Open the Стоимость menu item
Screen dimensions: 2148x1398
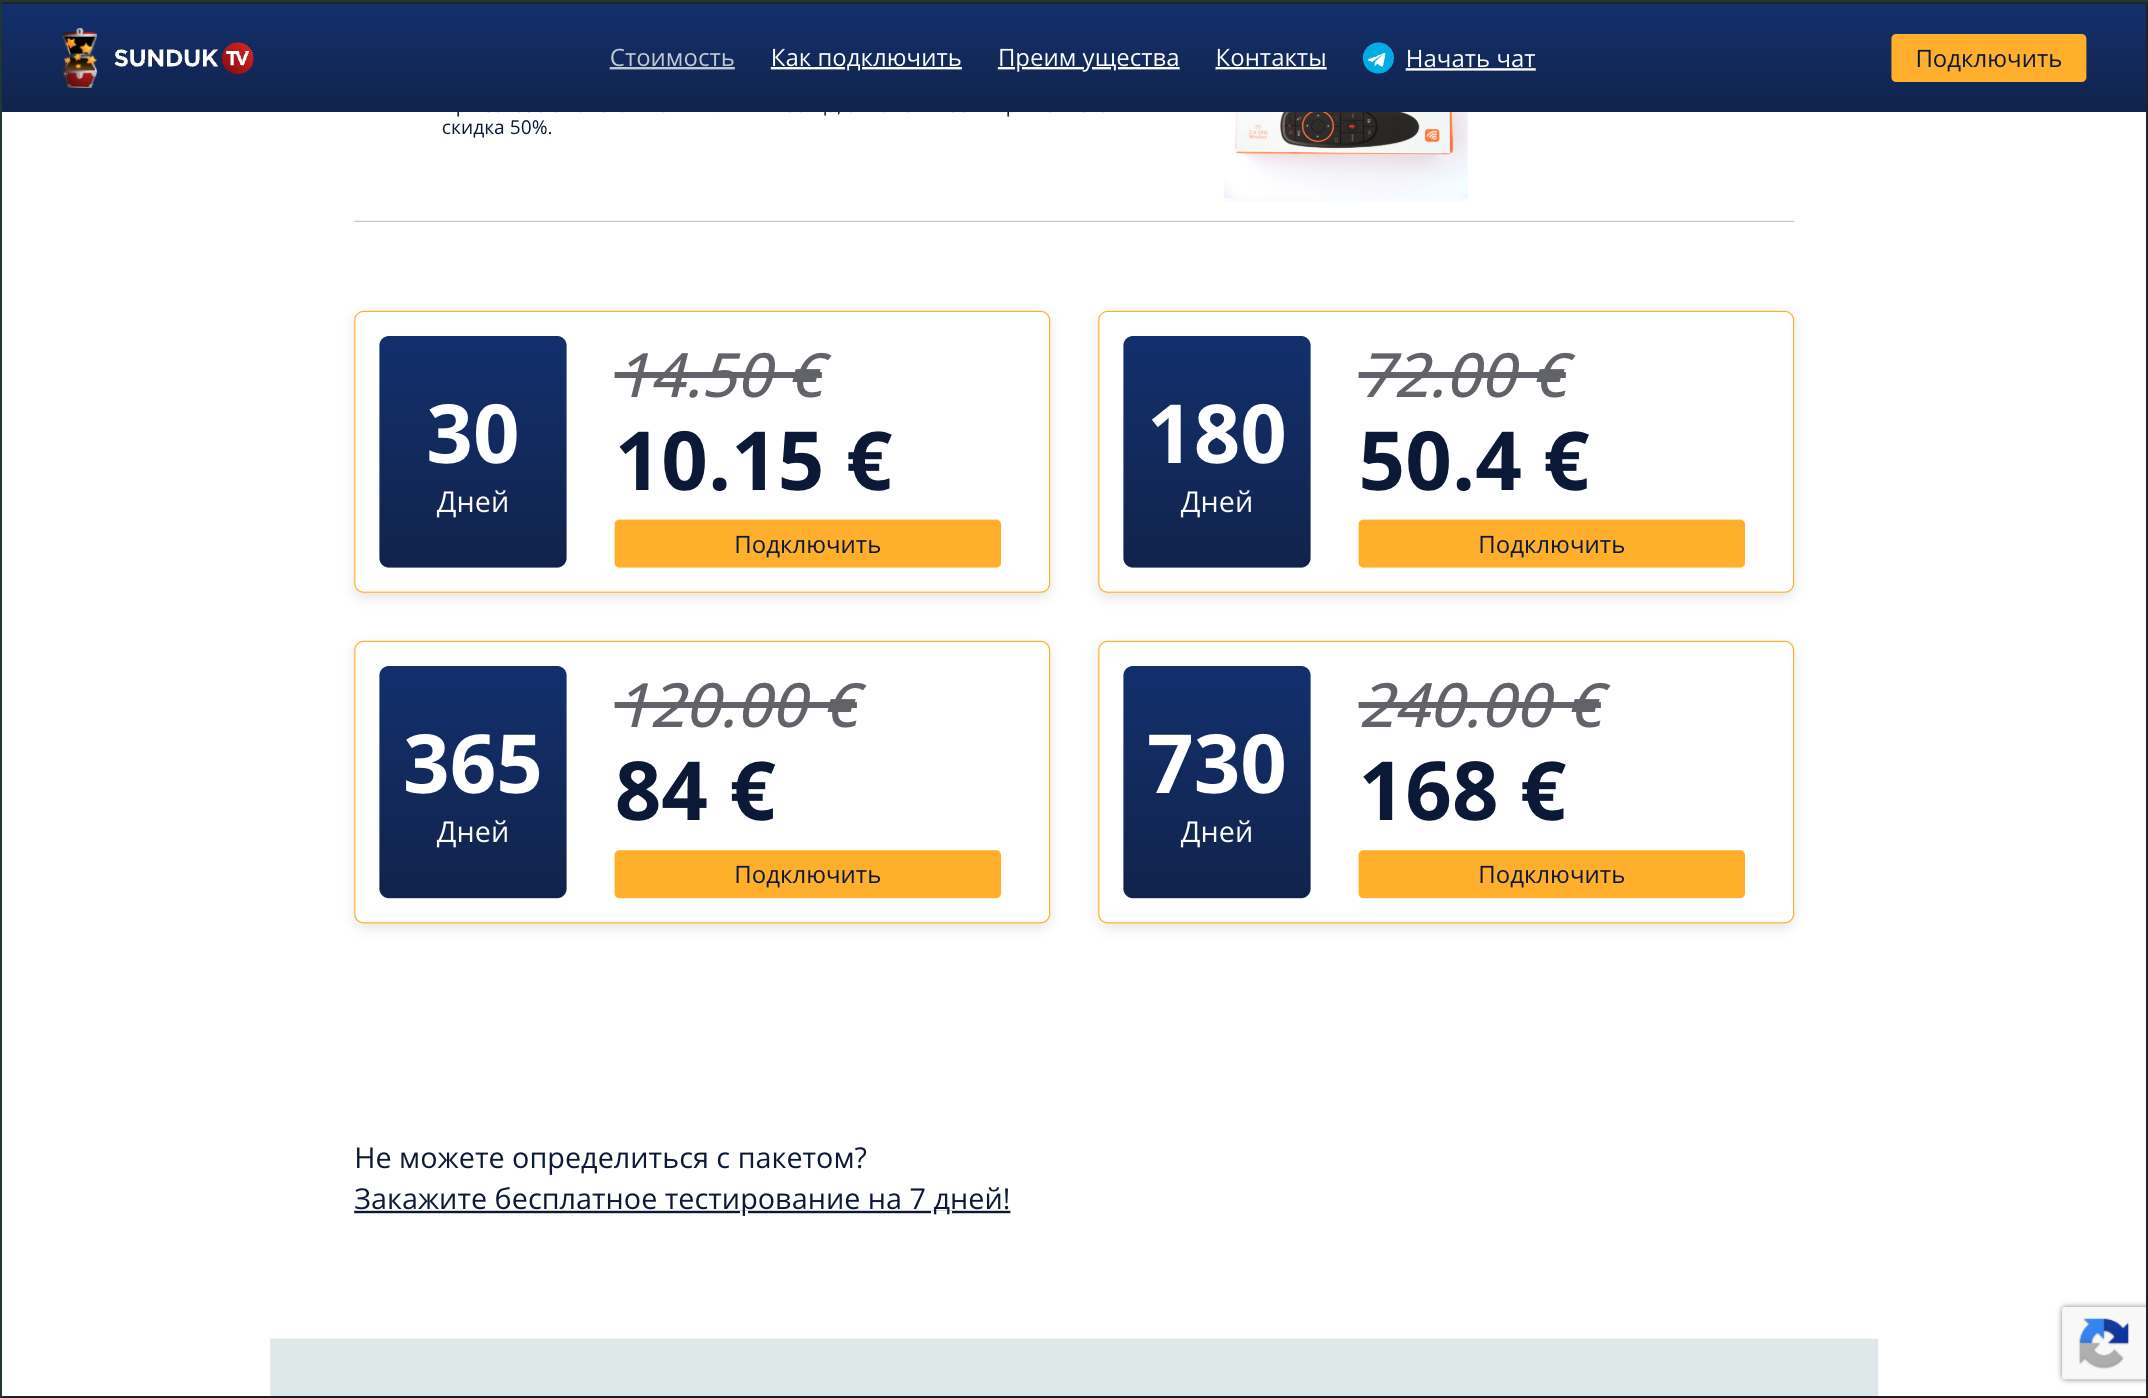point(672,58)
